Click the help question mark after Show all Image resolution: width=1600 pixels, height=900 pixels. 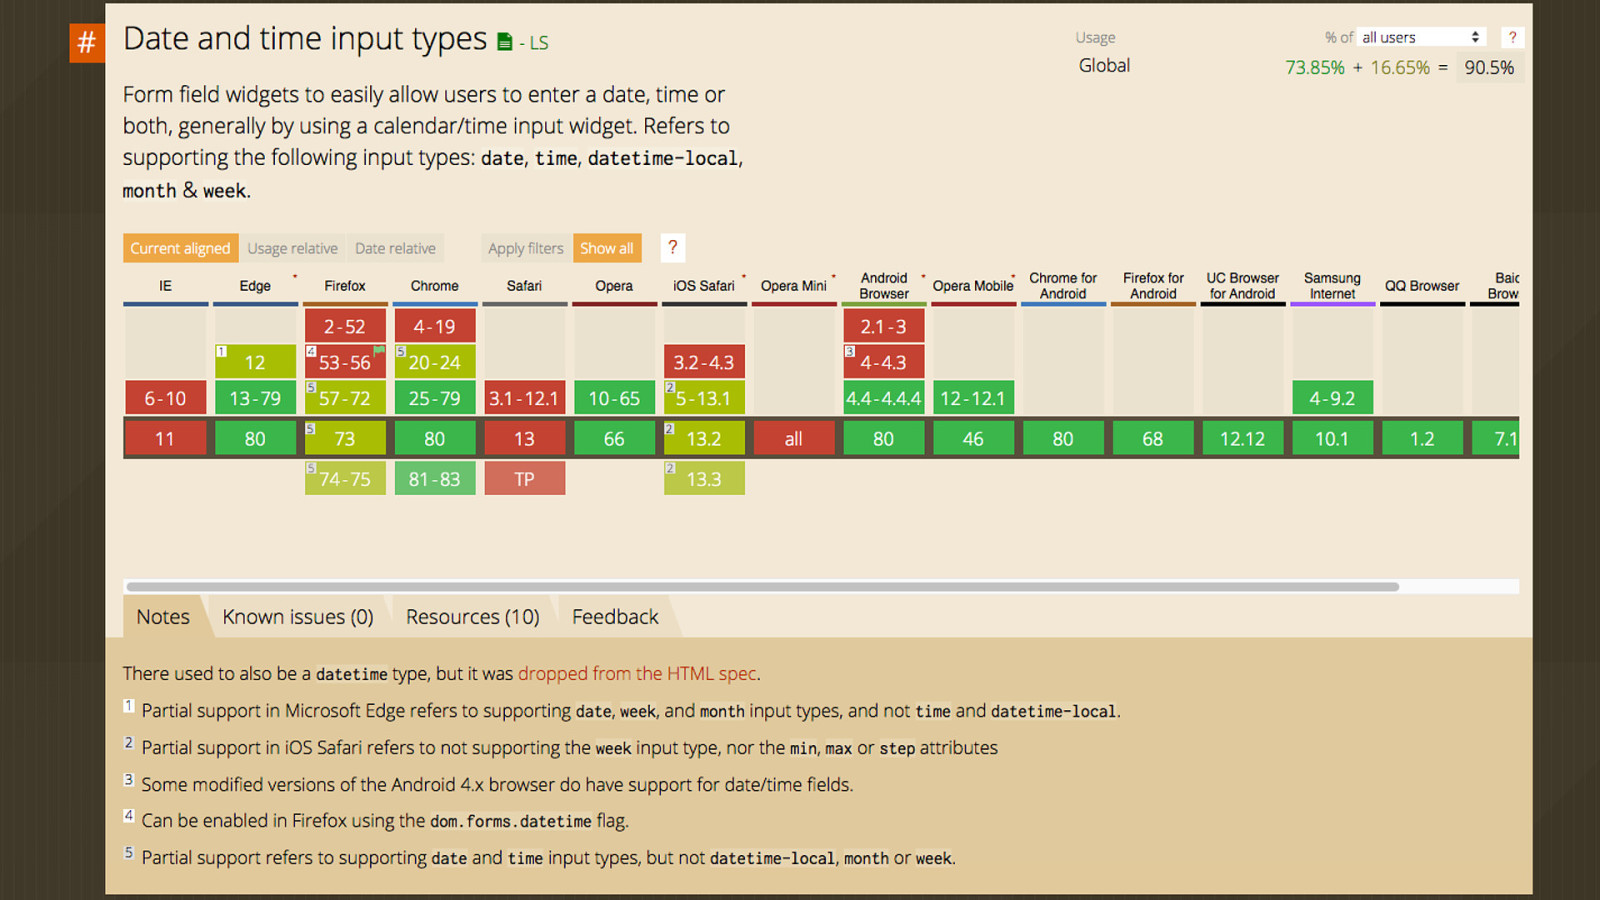tap(673, 247)
